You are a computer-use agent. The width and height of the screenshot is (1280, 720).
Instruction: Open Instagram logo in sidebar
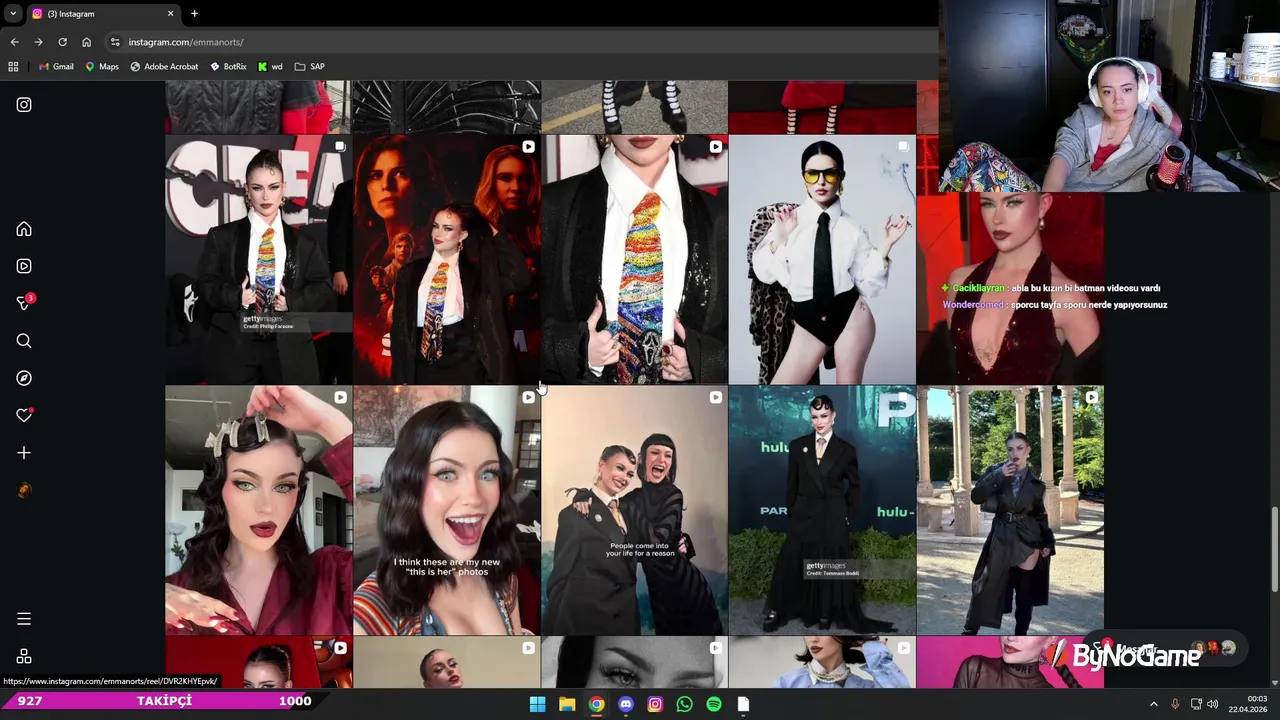pyautogui.click(x=24, y=104)
